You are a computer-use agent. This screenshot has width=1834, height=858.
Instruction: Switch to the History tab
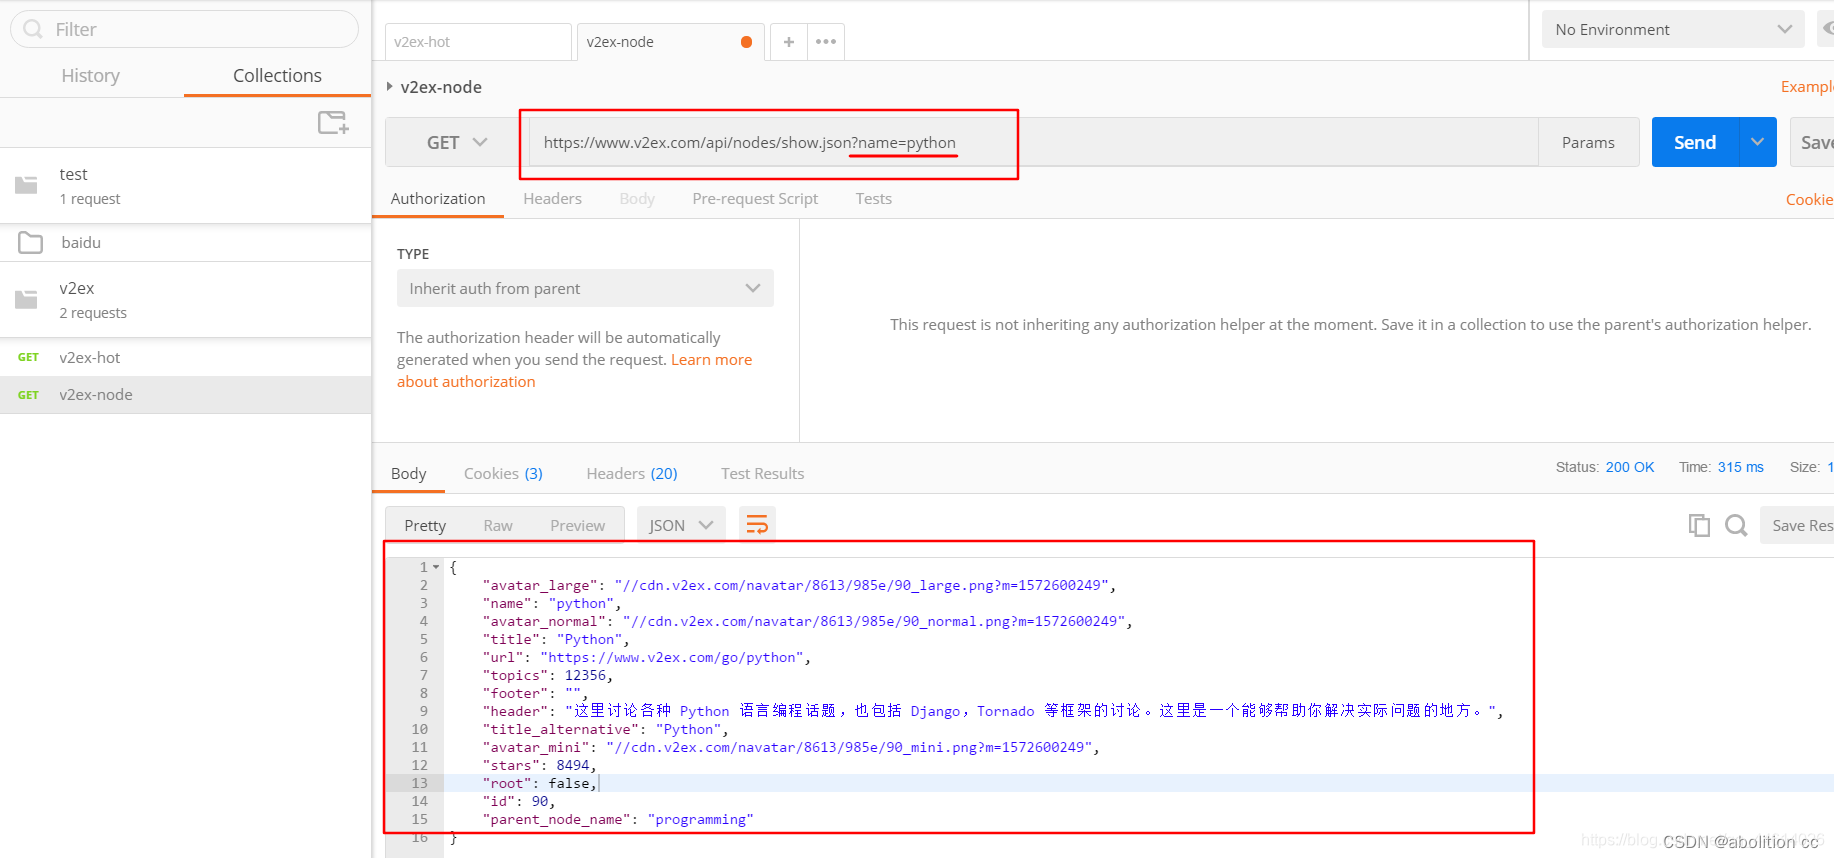coord(91,75)
